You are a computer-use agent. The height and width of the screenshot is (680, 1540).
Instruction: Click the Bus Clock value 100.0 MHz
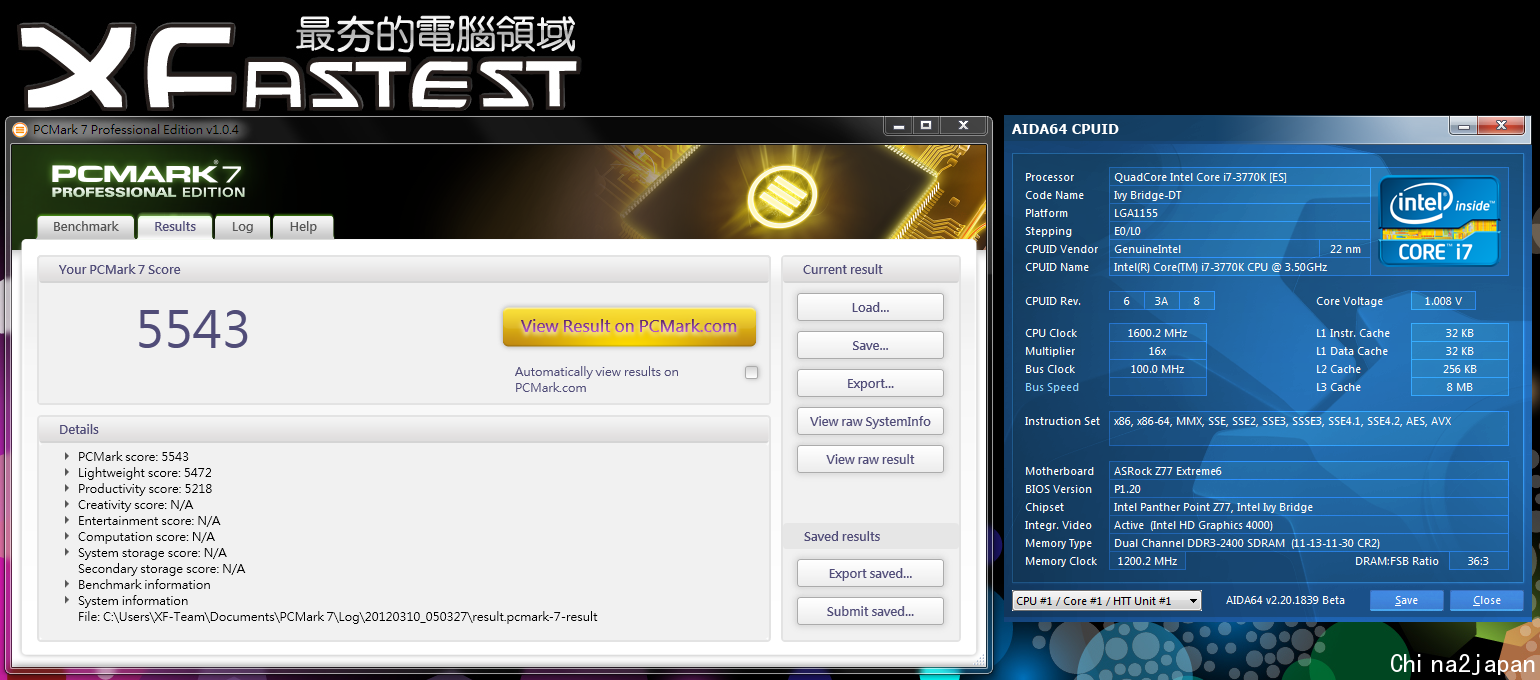(x=1157, y=369)
